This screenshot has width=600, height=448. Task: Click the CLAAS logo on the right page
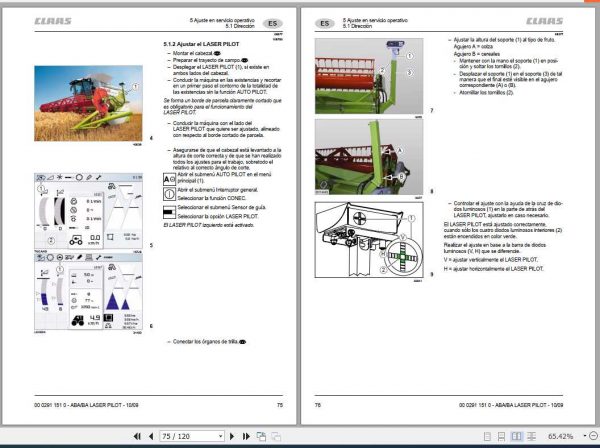point(545,21)
